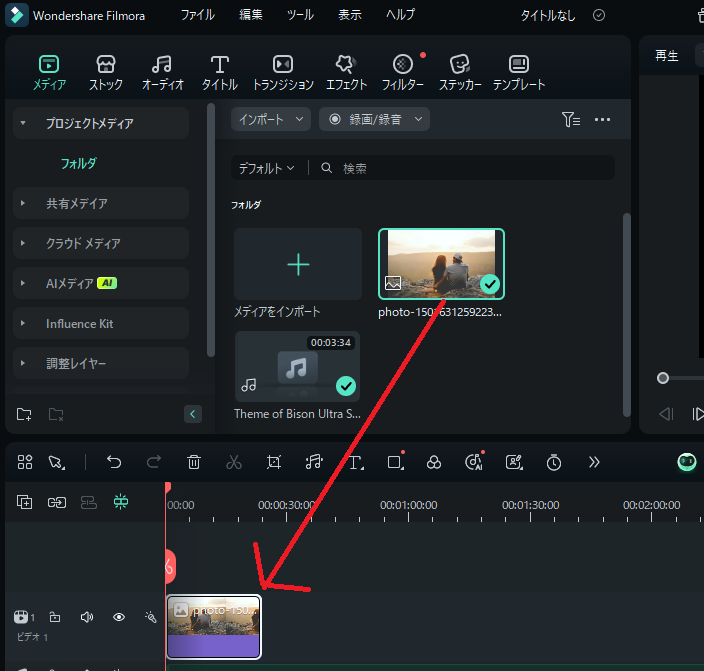
Task: Click the delete folder icon
Action: (x=56, y=414)
